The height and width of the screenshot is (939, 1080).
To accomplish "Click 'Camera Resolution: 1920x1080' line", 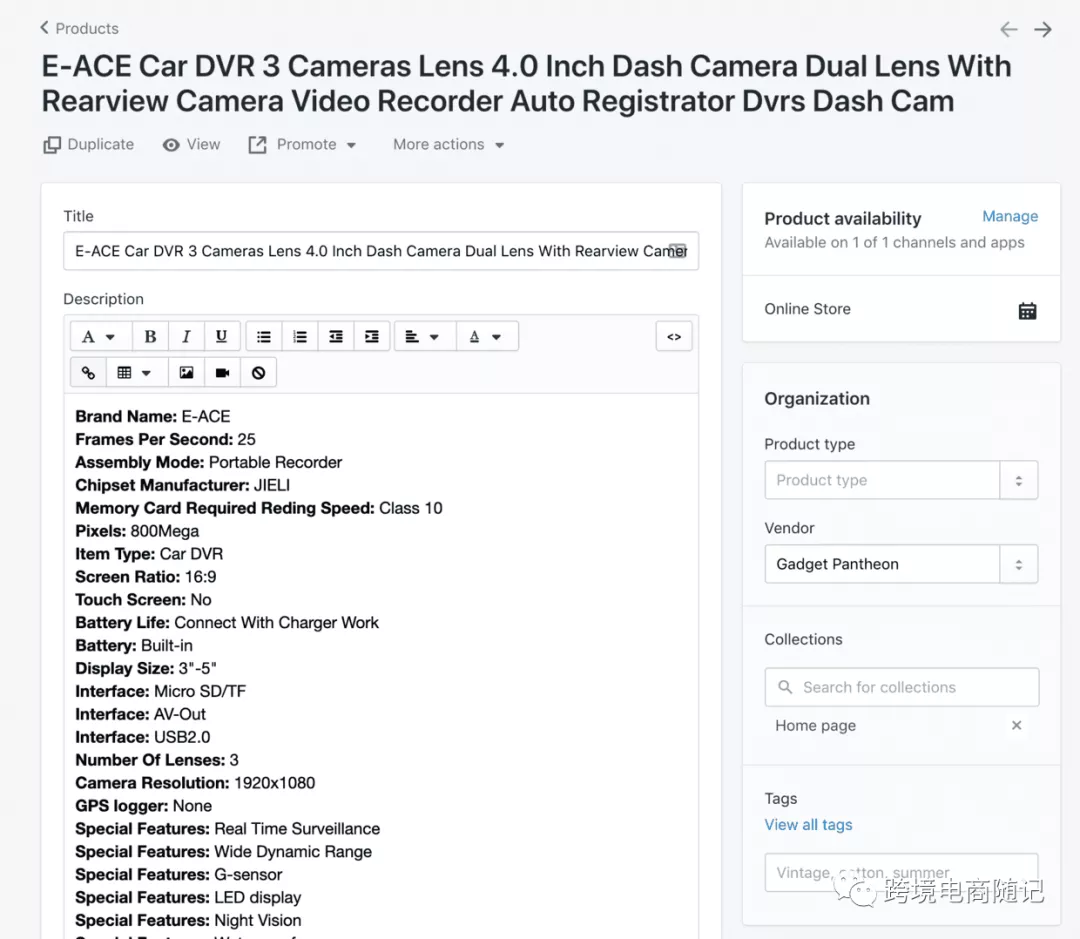I will (x=195, y=783).
